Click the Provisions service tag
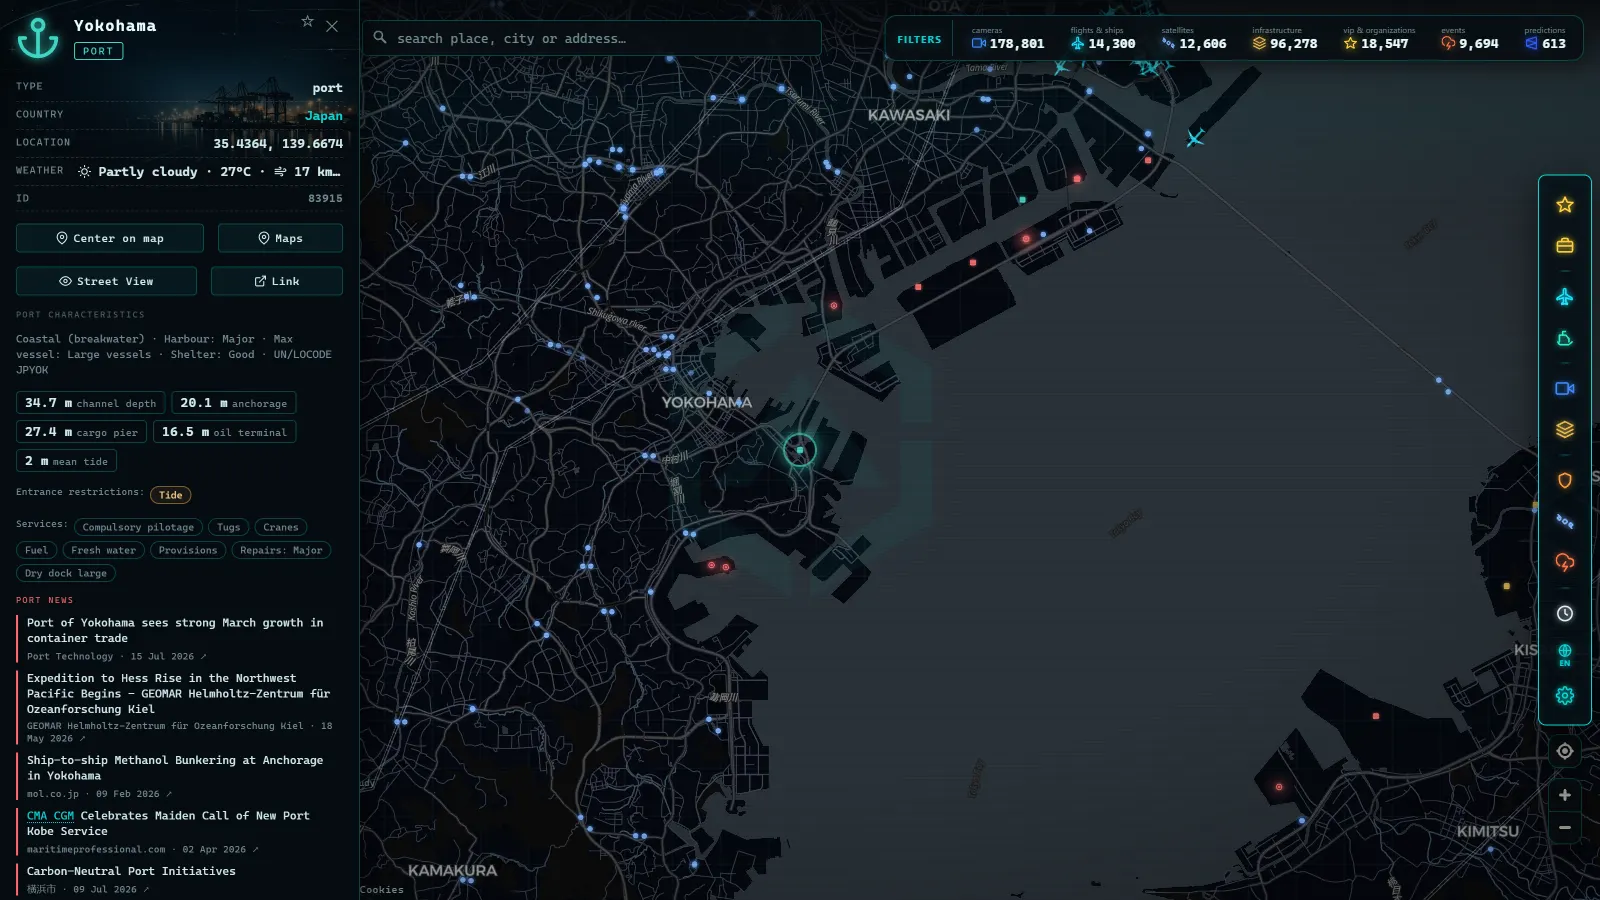 (188, 550)
